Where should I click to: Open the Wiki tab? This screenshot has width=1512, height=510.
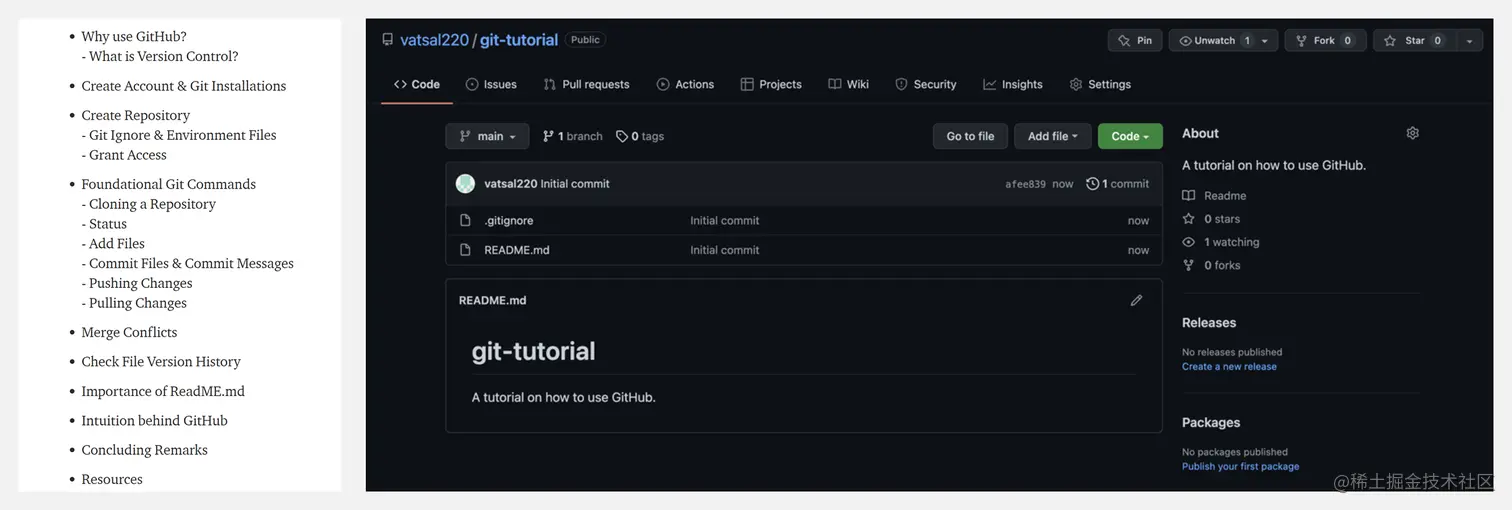coord(848,84)
